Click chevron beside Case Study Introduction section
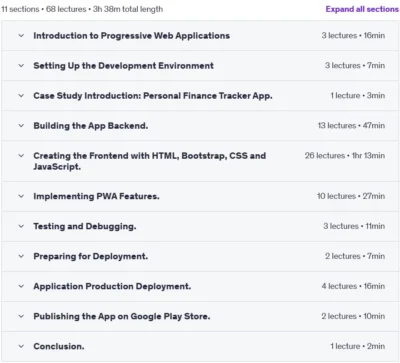 21,95
